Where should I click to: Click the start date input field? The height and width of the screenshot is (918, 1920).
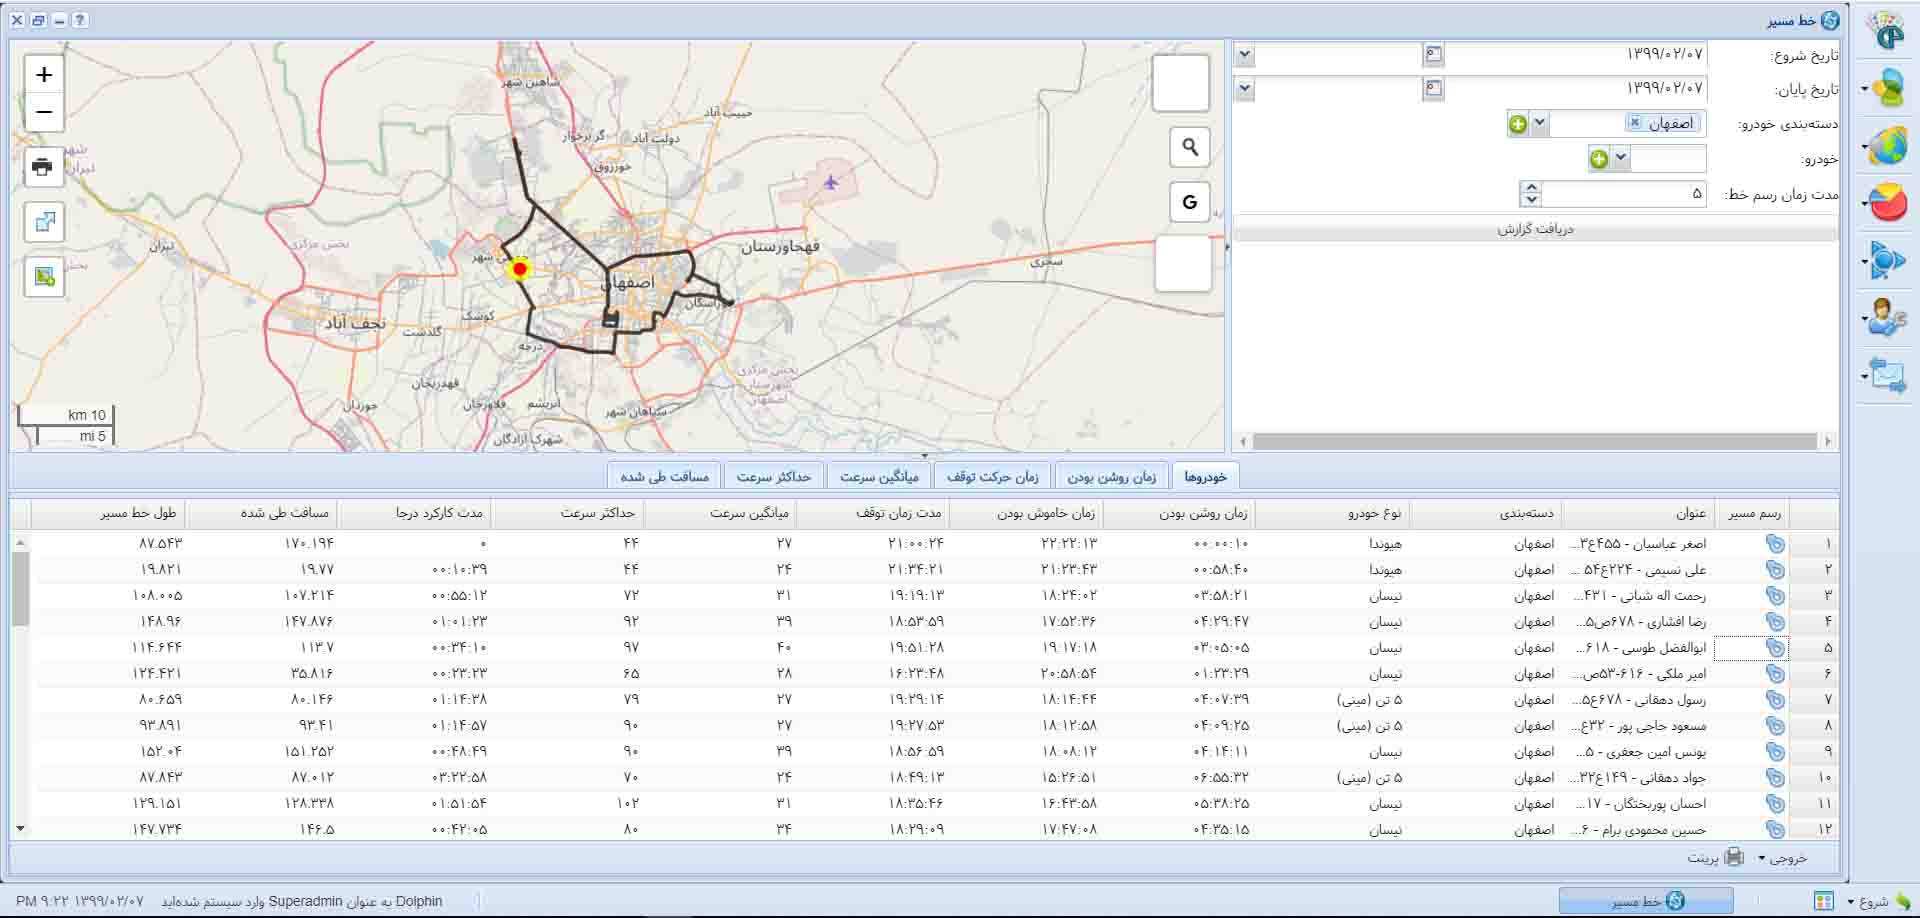(1575, 54)
